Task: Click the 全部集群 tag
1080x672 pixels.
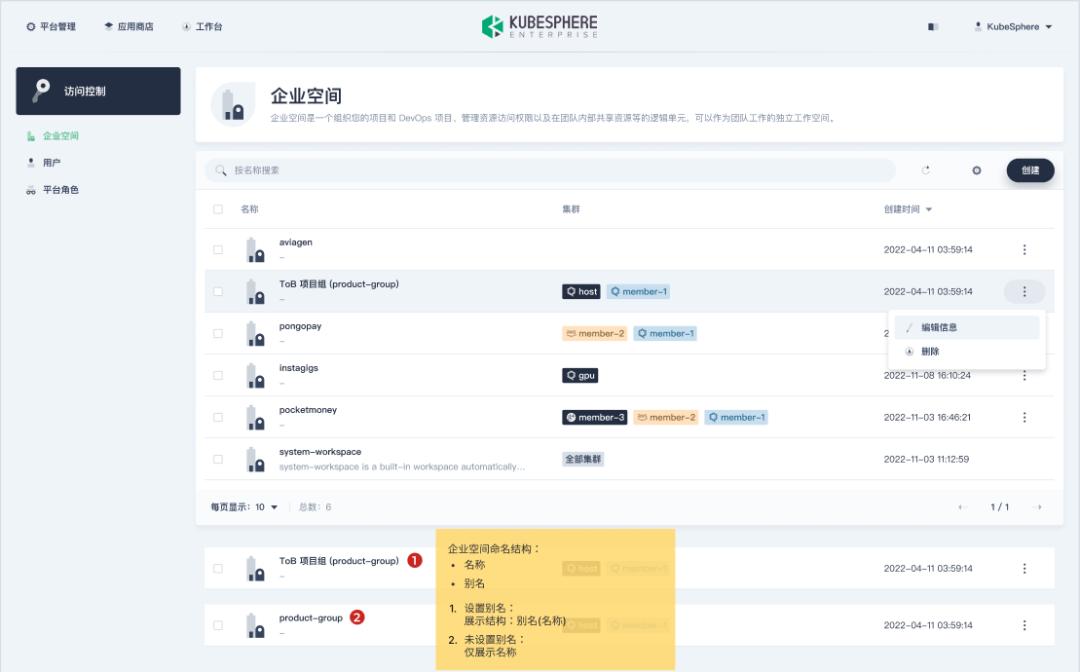Action: 583,459
